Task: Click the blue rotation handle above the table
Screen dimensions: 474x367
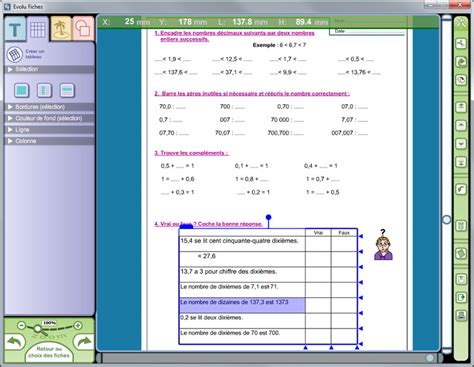Action: (x=268, y=217)
